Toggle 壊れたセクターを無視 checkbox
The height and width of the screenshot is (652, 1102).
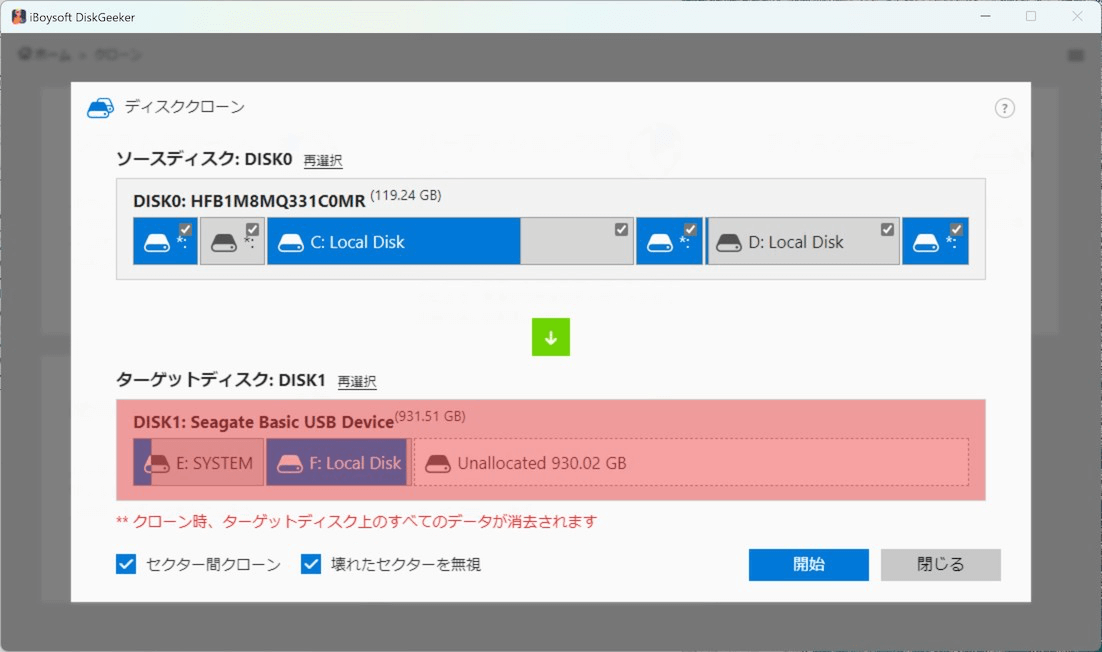(x=311, y=564)
